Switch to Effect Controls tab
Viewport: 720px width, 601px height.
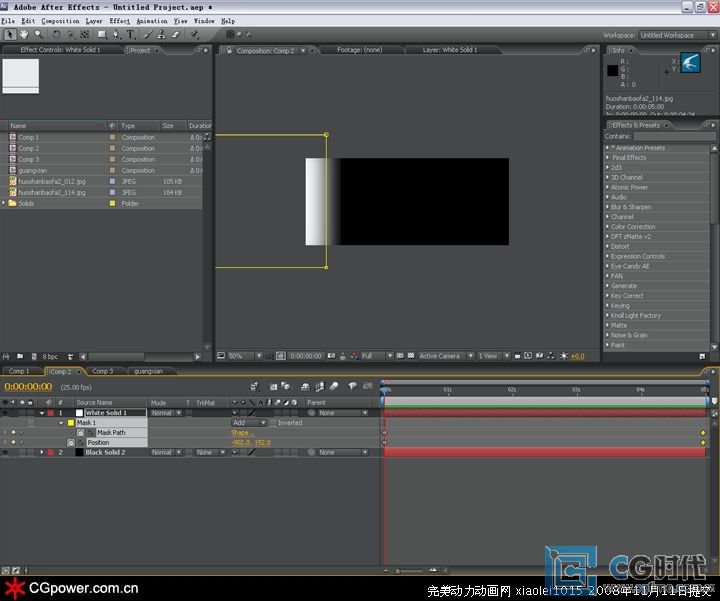(x=60, y=50)
